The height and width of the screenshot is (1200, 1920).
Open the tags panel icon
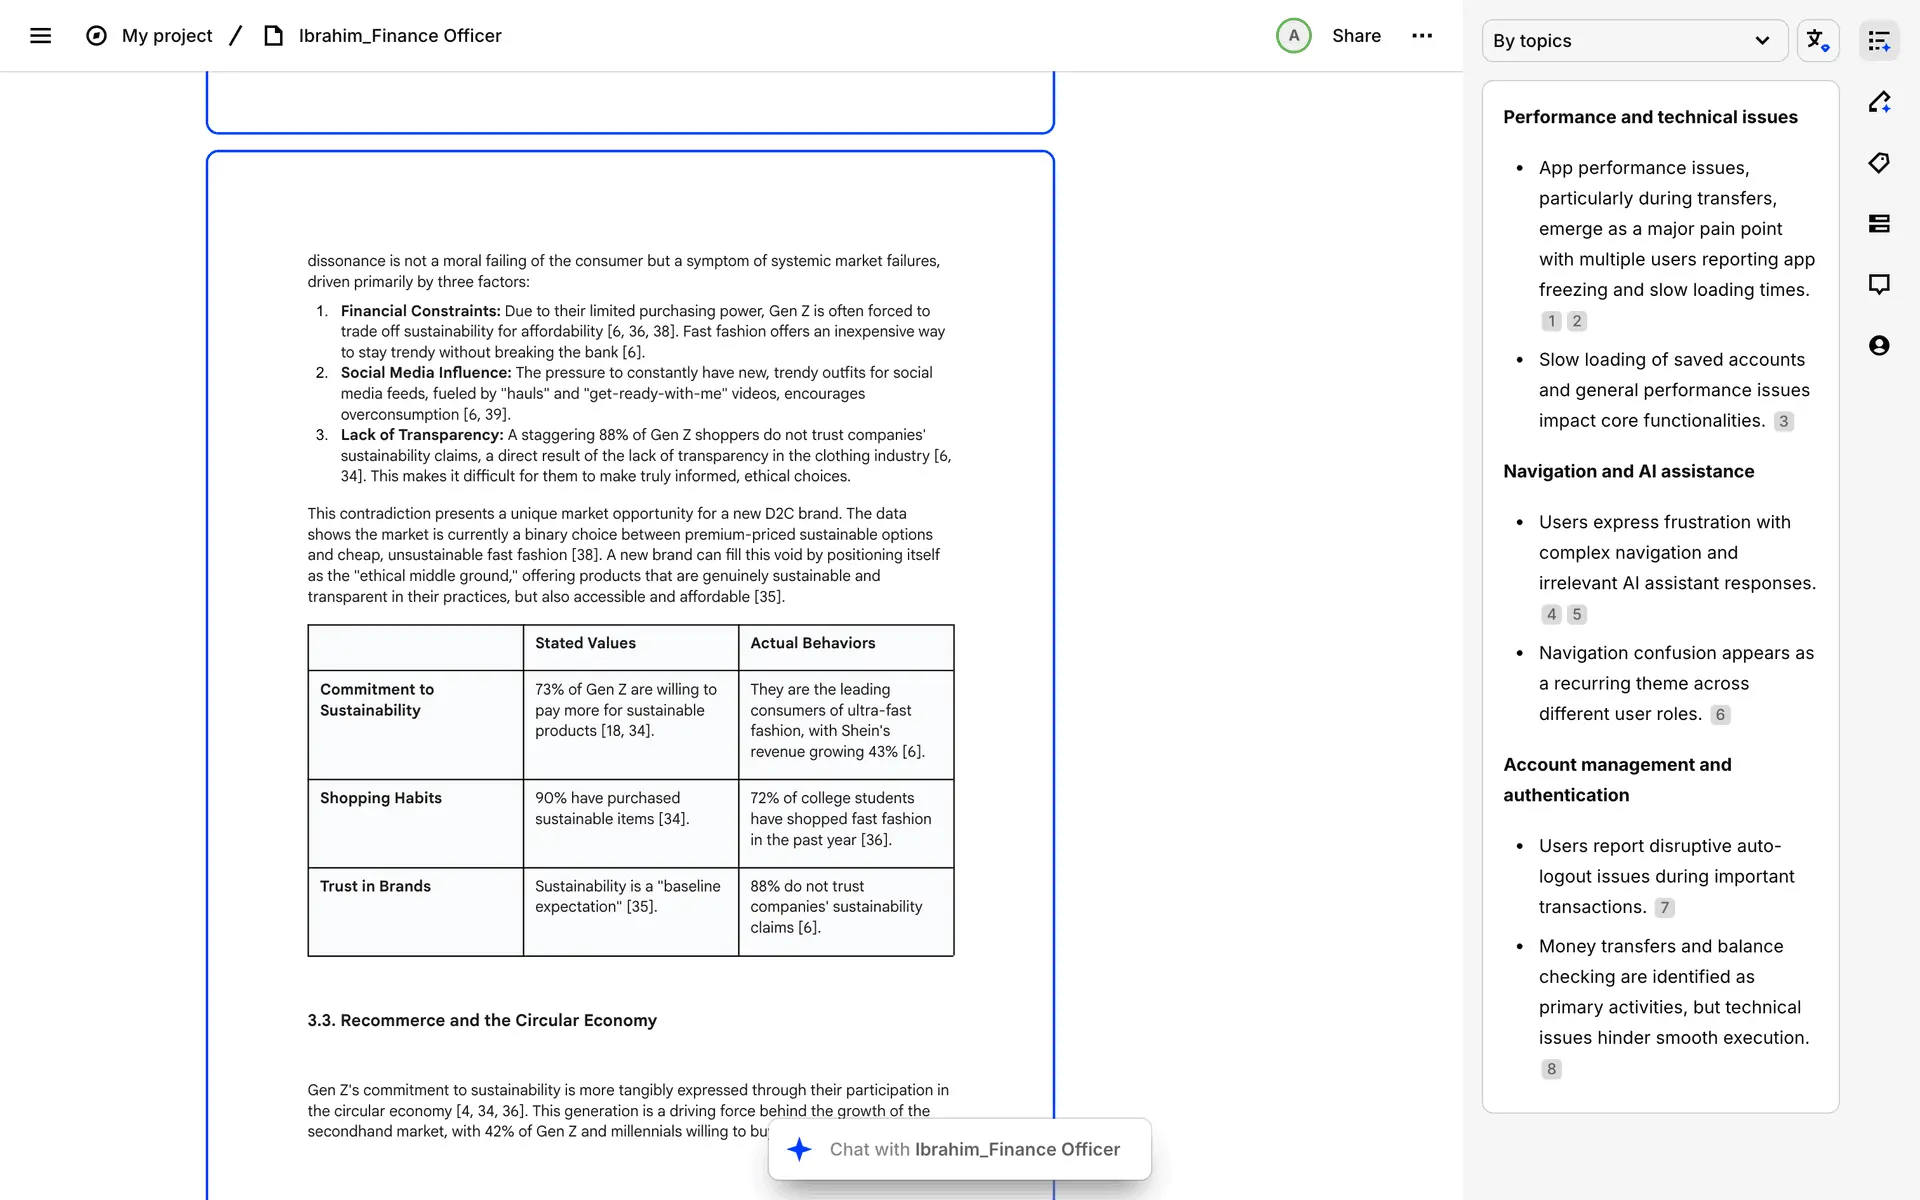click(1879, 163)
